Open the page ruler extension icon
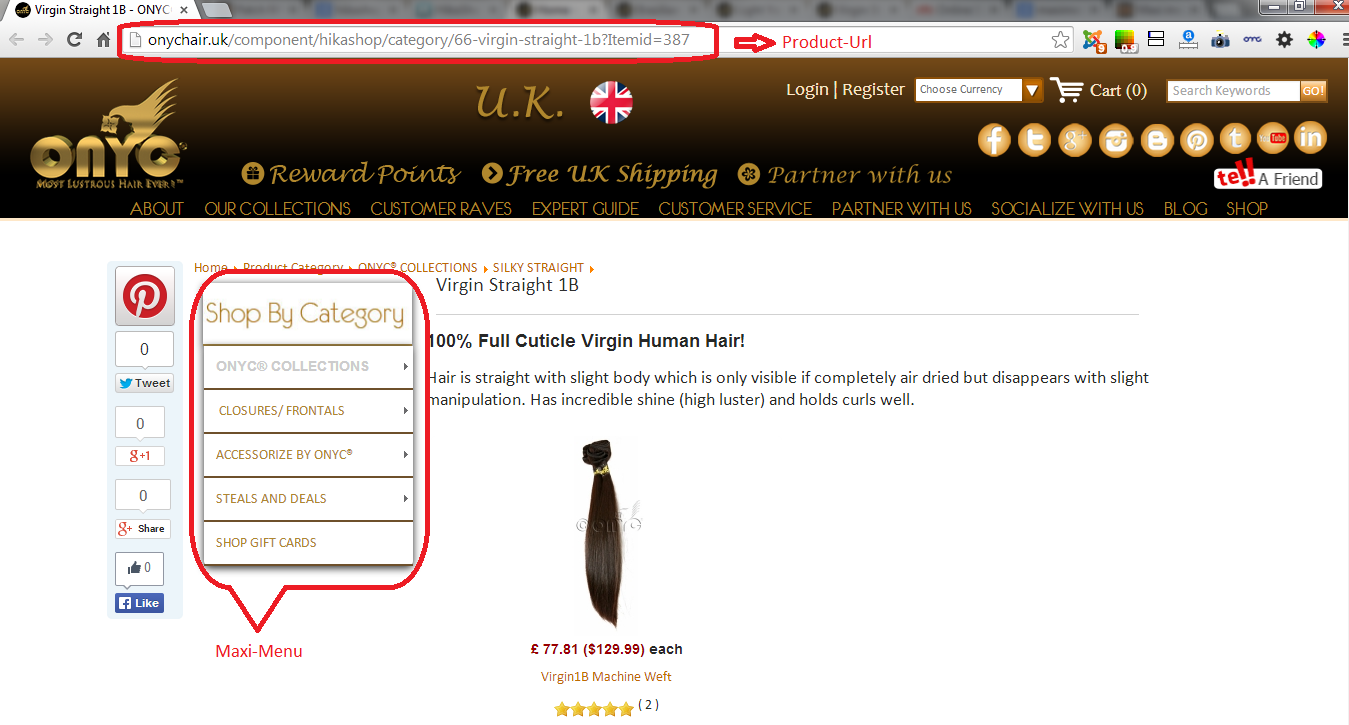The image size is (1349, 725). pos(1188,40)
